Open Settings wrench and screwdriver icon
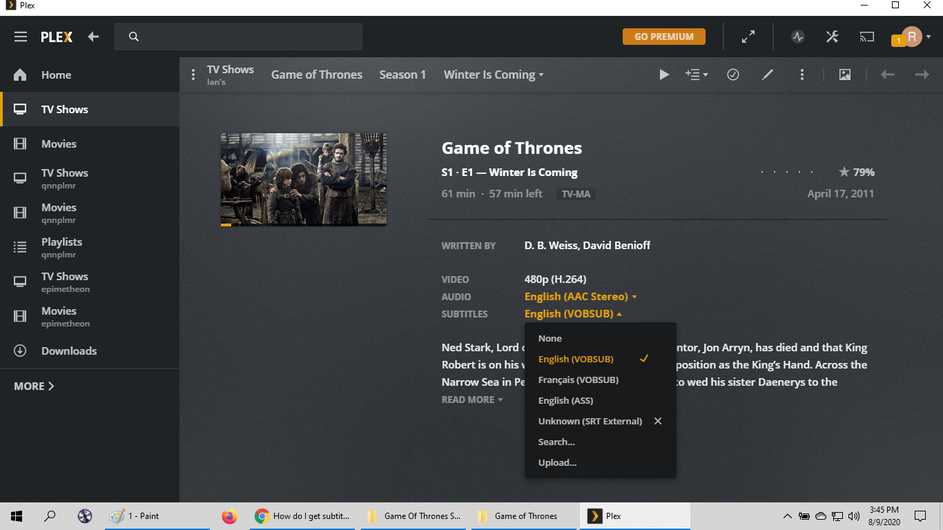This screenshot has width=943, height=530. click(x=832, y=37)
